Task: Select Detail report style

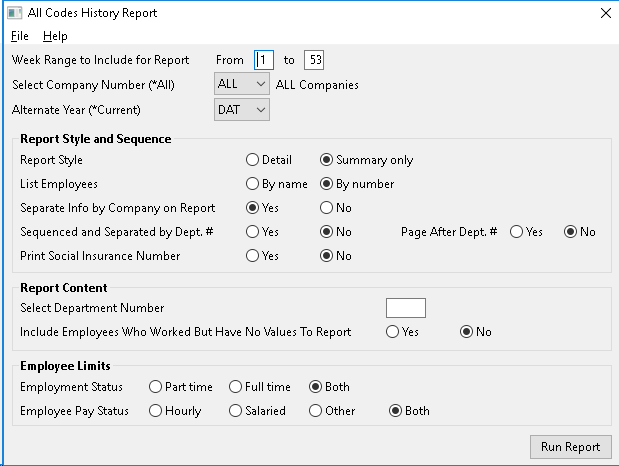Action: tap(268, 160)
